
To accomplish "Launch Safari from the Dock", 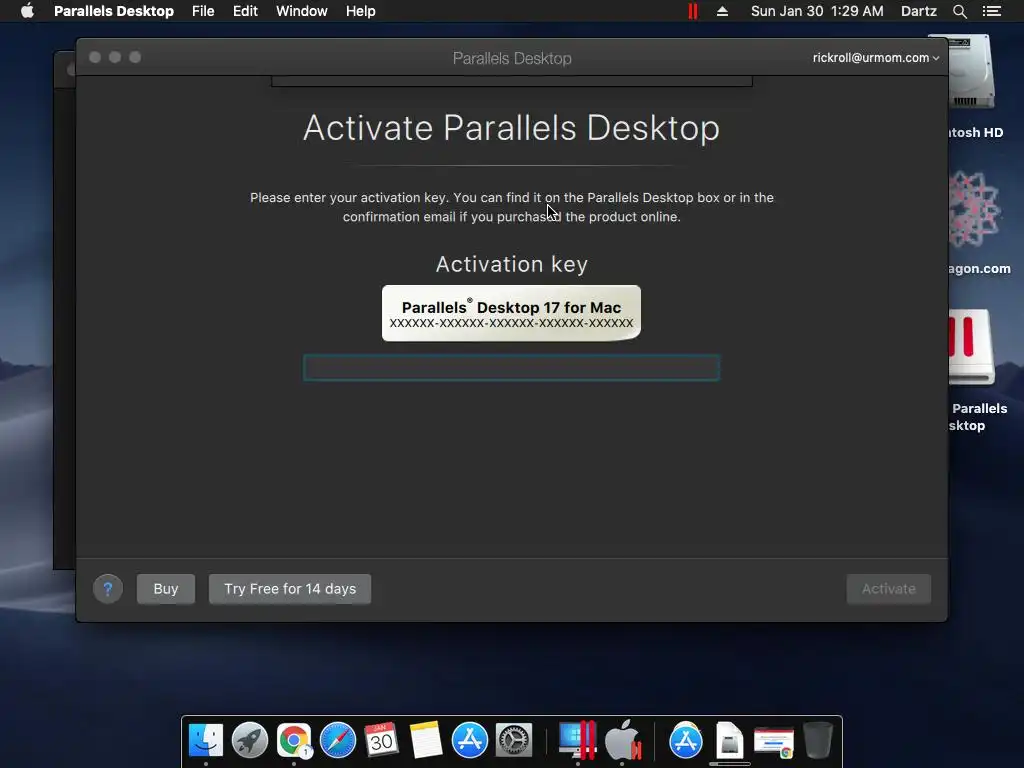I will coord(338,740).
